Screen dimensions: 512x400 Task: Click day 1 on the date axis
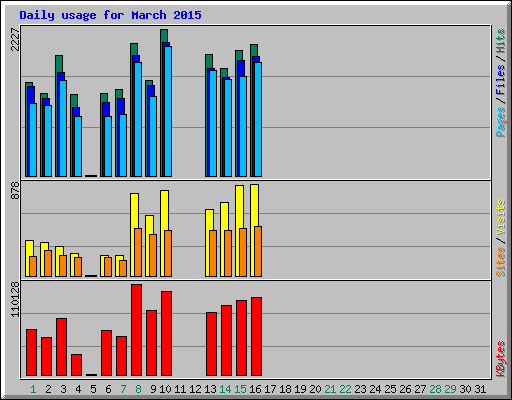[33, 389]
